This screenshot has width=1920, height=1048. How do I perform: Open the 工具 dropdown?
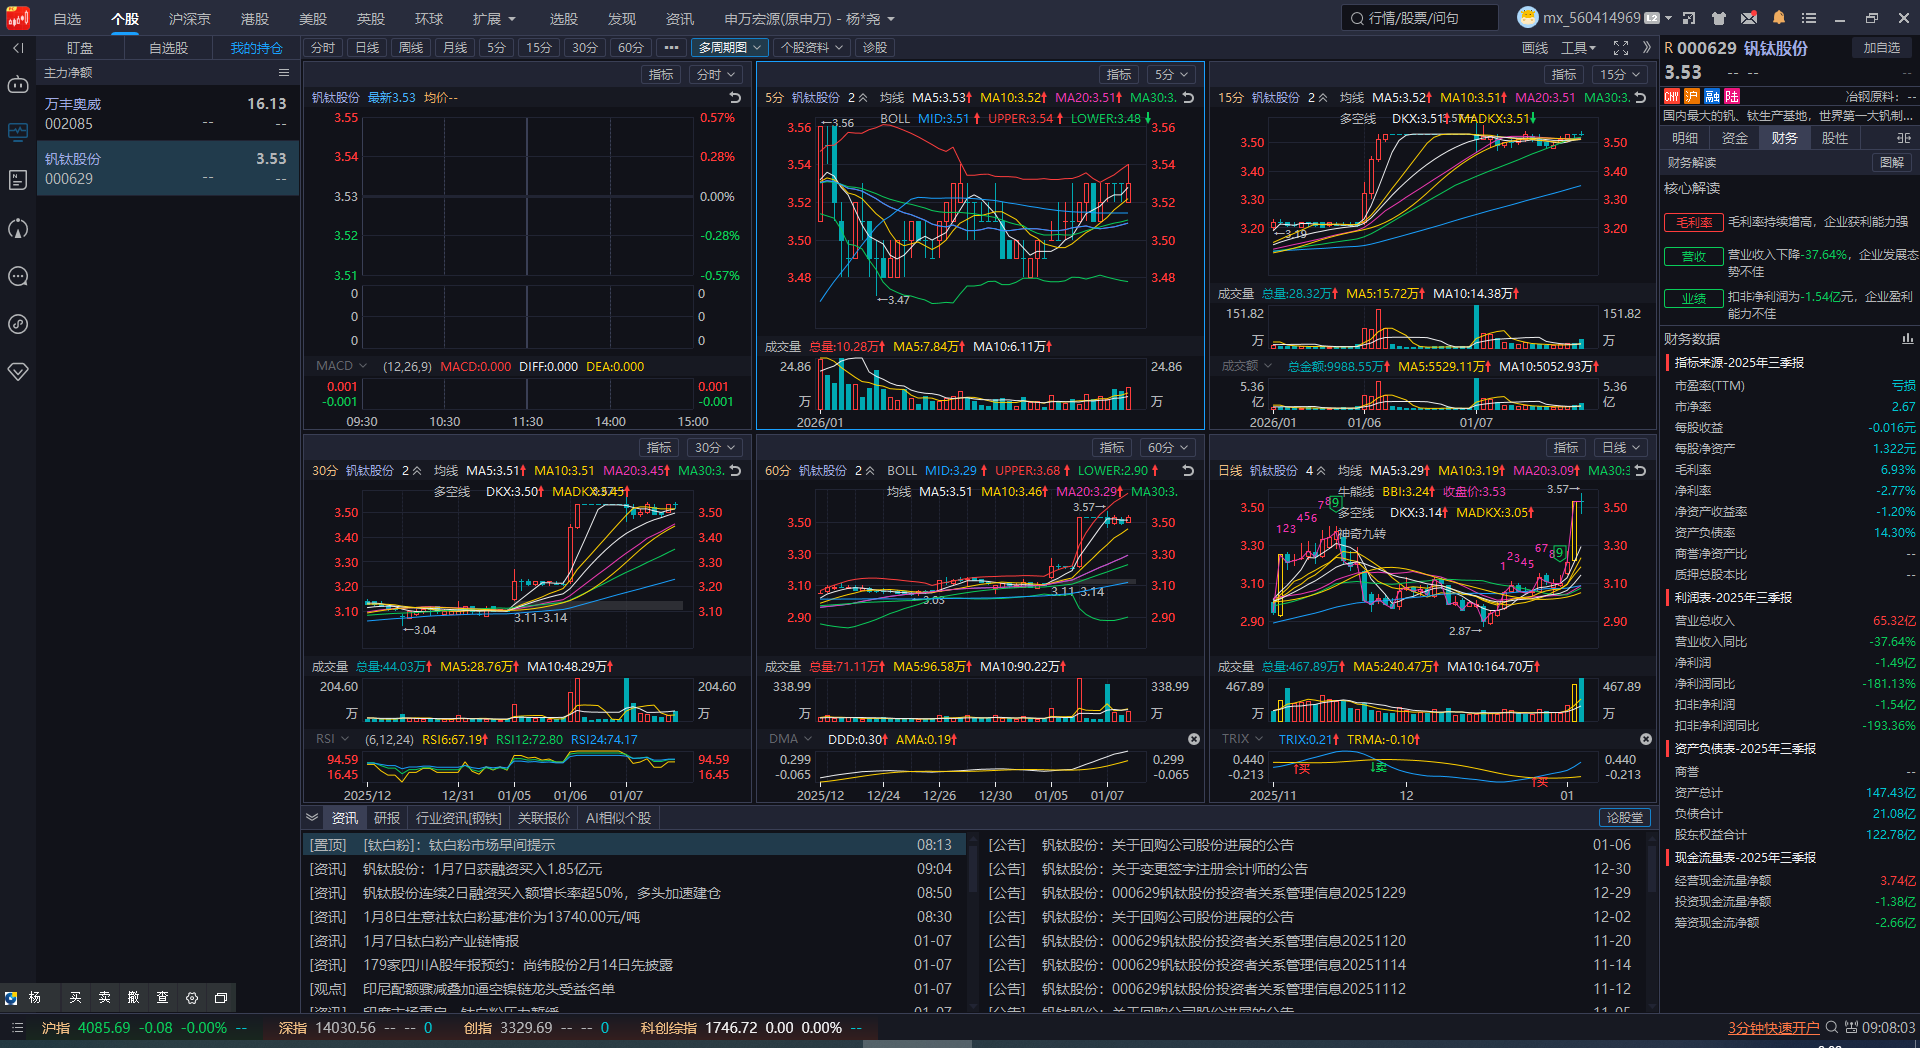(1579, 48)
